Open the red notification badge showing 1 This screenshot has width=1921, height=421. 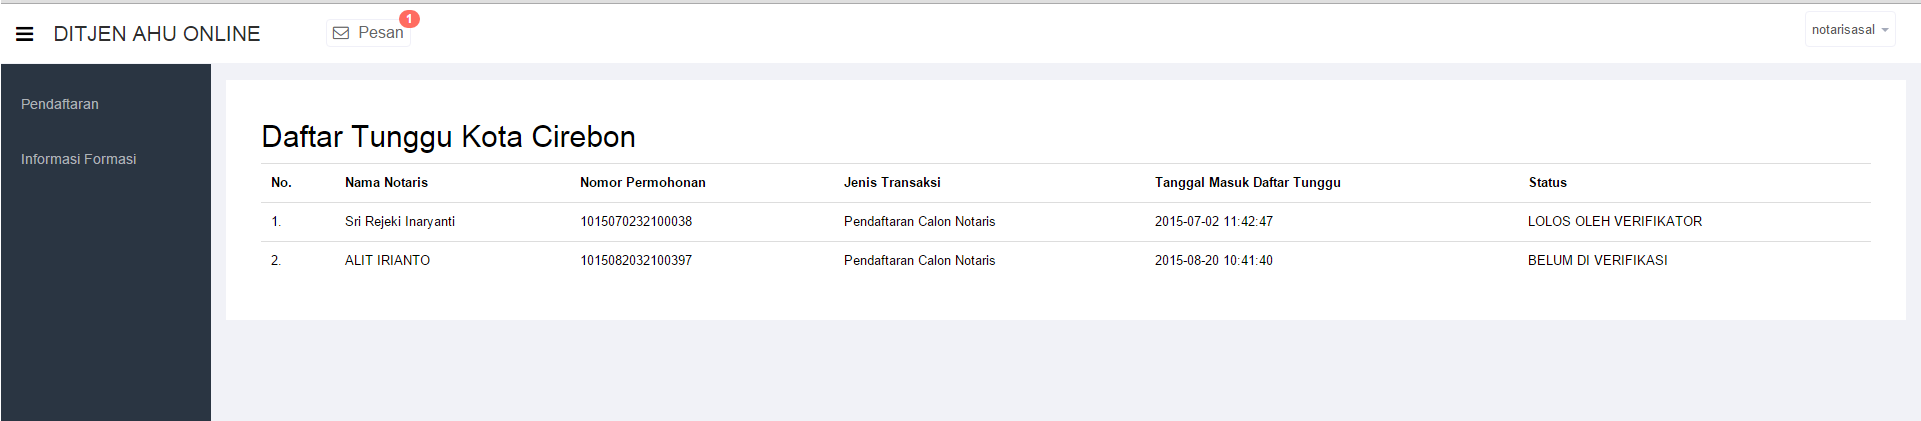click(x=409, y=19)
